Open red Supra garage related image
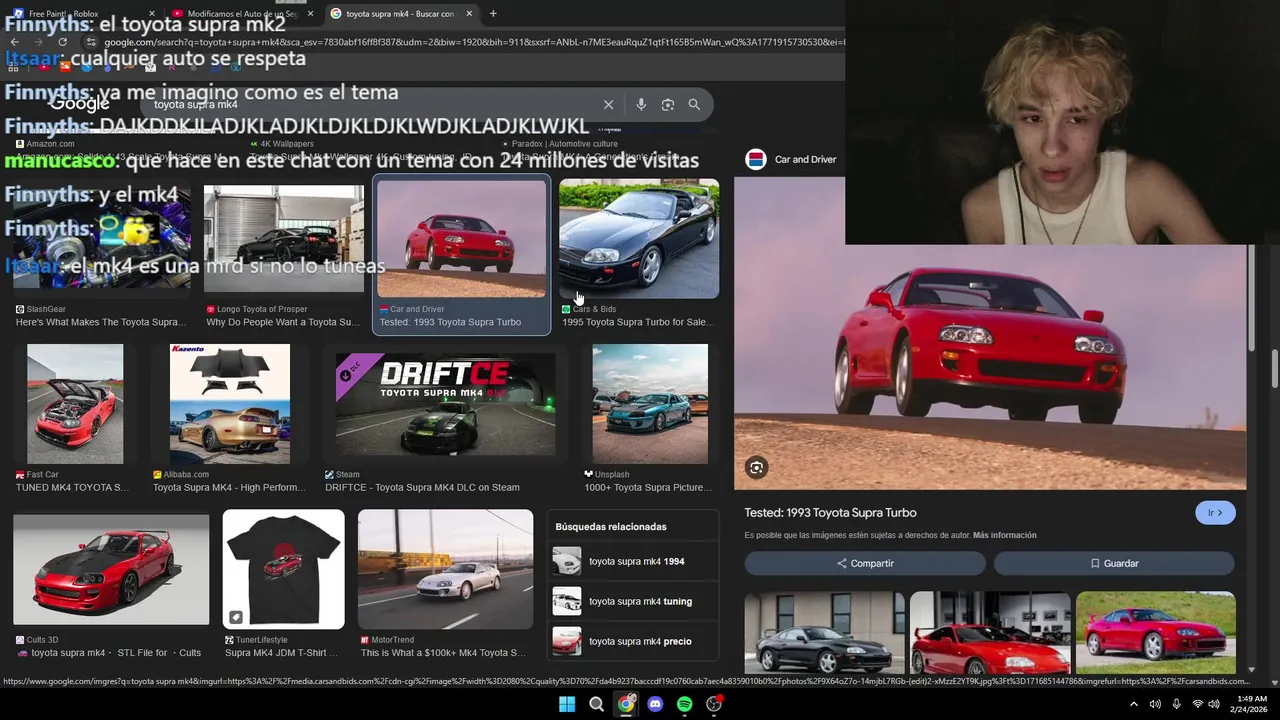Viewport: 1280px width, 720px height. coord(990,633)
